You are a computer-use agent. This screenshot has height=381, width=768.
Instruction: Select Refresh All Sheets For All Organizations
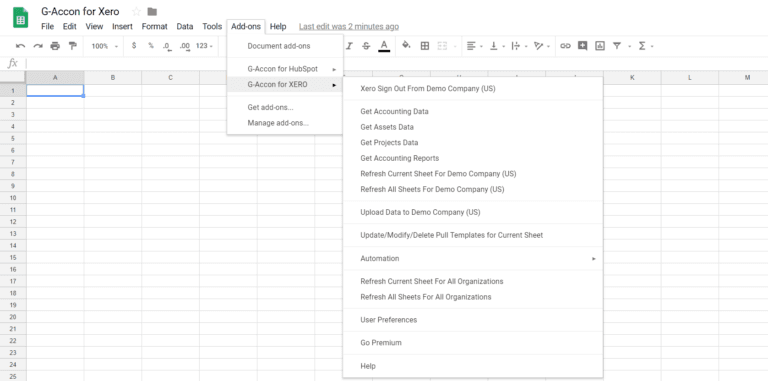(x=473, y=297)
